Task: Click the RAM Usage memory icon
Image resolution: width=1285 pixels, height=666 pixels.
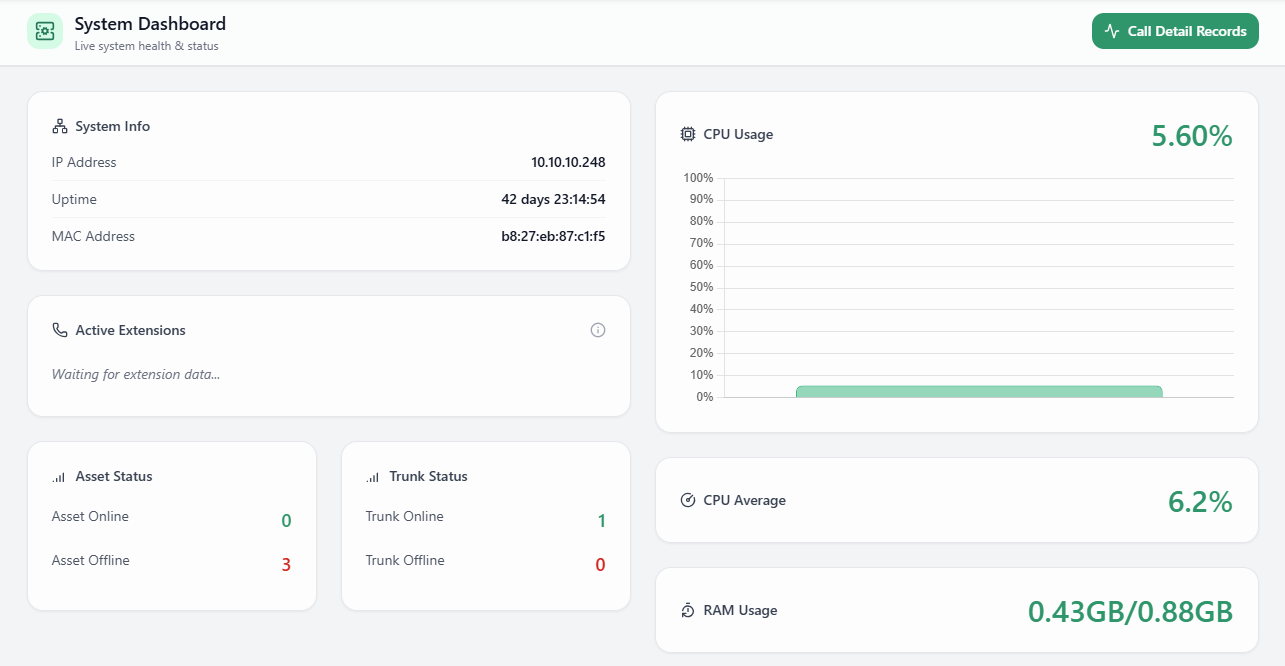Action: (686, 610)
